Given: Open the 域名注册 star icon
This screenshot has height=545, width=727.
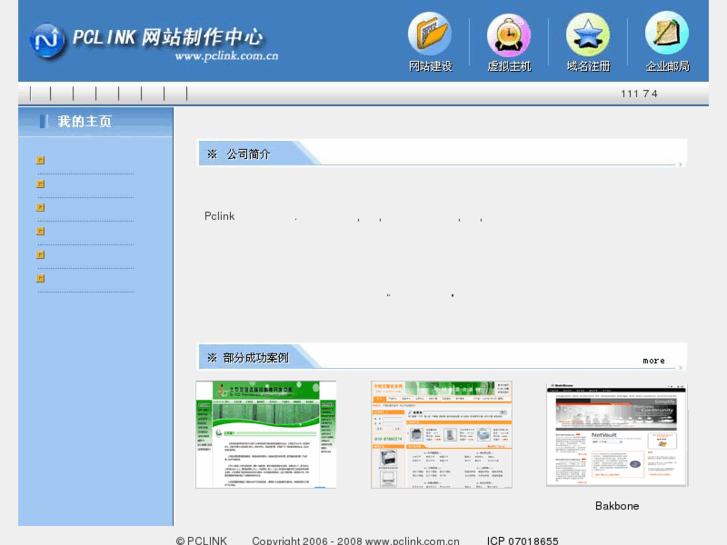Looking at the screenshot, I should [588, 35].
